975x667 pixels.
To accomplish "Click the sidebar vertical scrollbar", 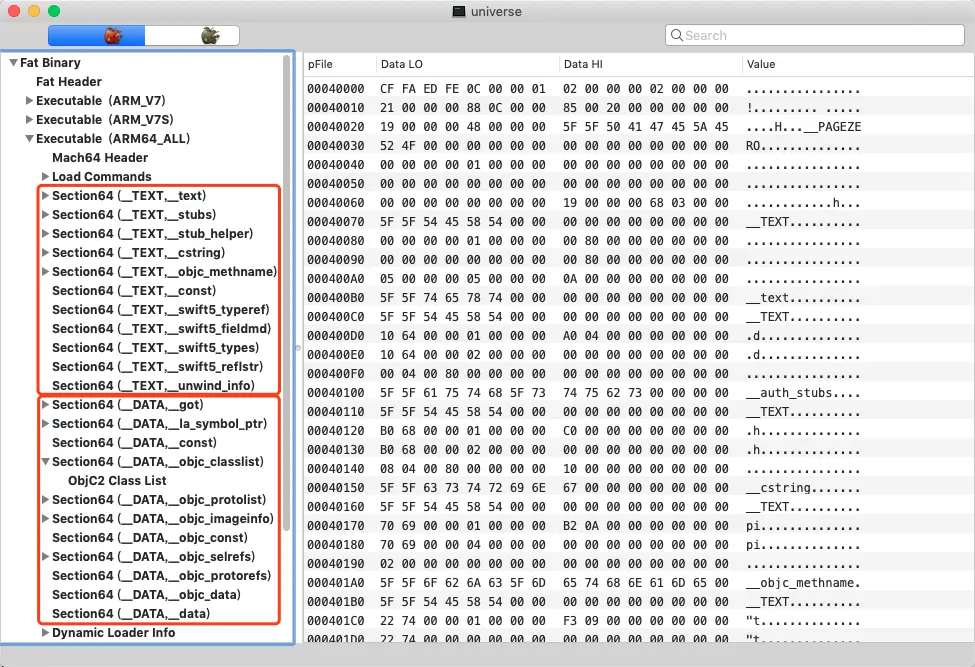I will click(287, 292).
